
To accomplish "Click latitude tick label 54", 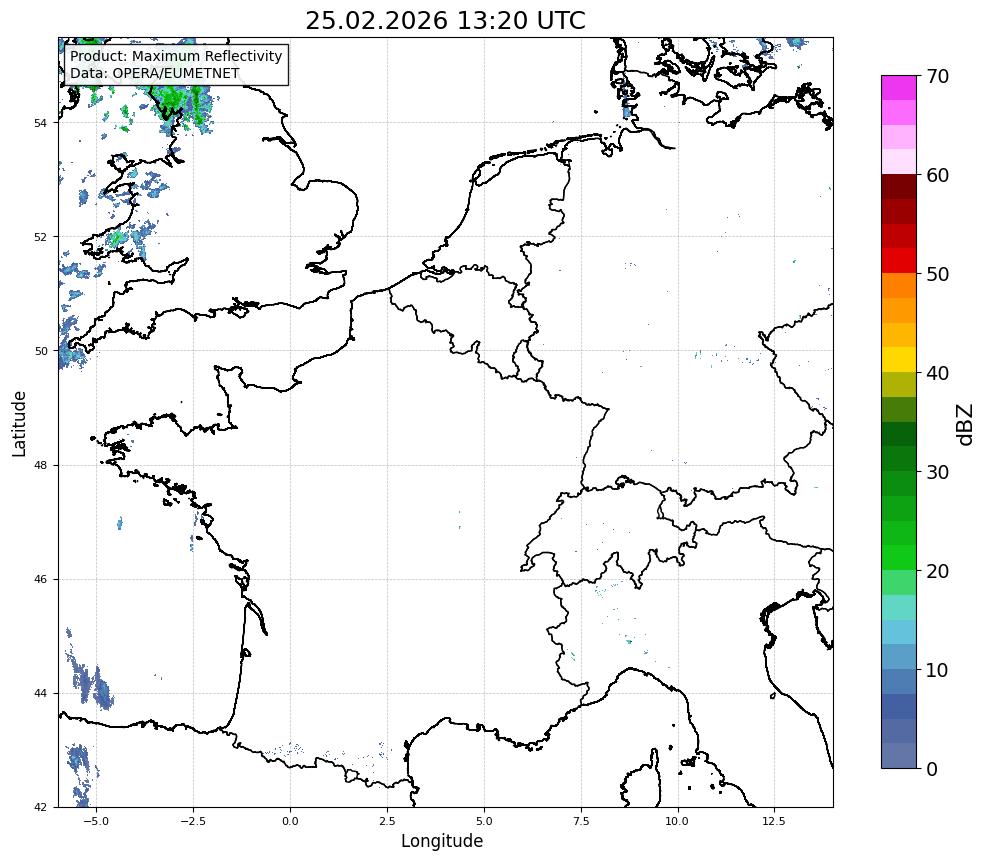I will (40, 123).
